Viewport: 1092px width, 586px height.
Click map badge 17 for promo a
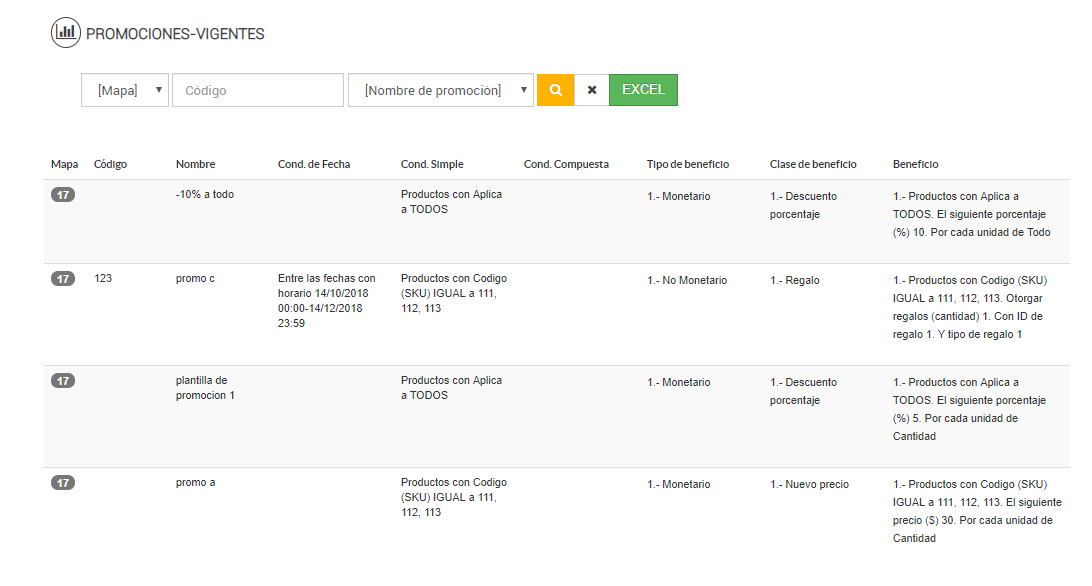tap(63, 483)
